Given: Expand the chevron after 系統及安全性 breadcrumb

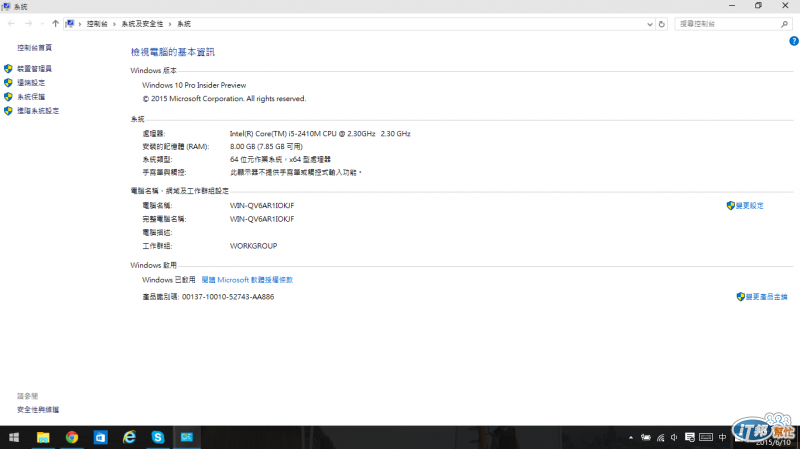Looking at the screenshot, I should pyautogui.click(x=170, y=24).
